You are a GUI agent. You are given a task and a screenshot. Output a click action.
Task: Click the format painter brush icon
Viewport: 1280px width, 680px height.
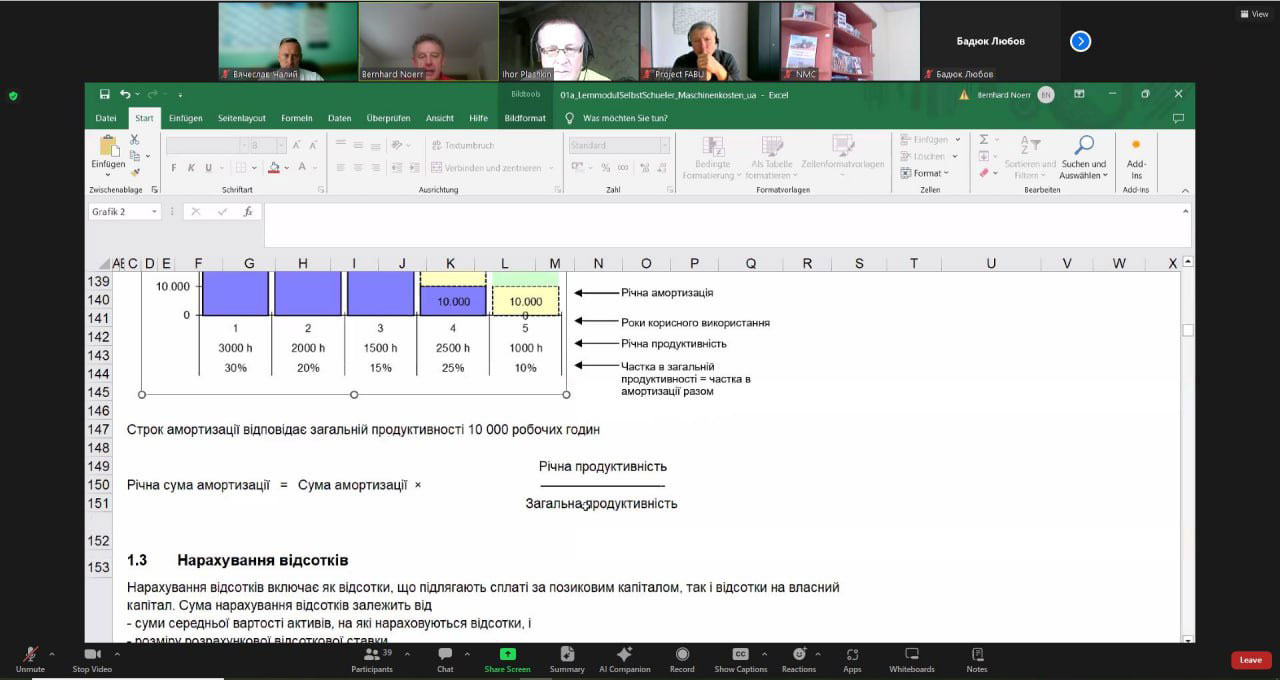coord(134,170)
